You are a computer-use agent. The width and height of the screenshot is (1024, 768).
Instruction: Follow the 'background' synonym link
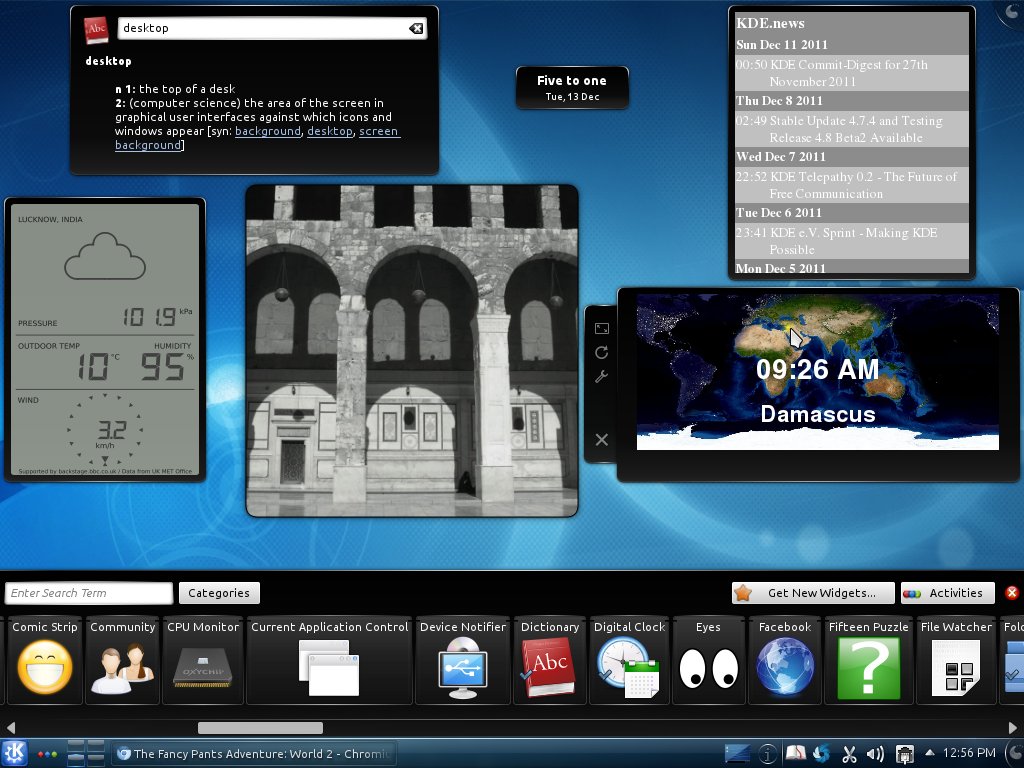(x=268, y=131)
